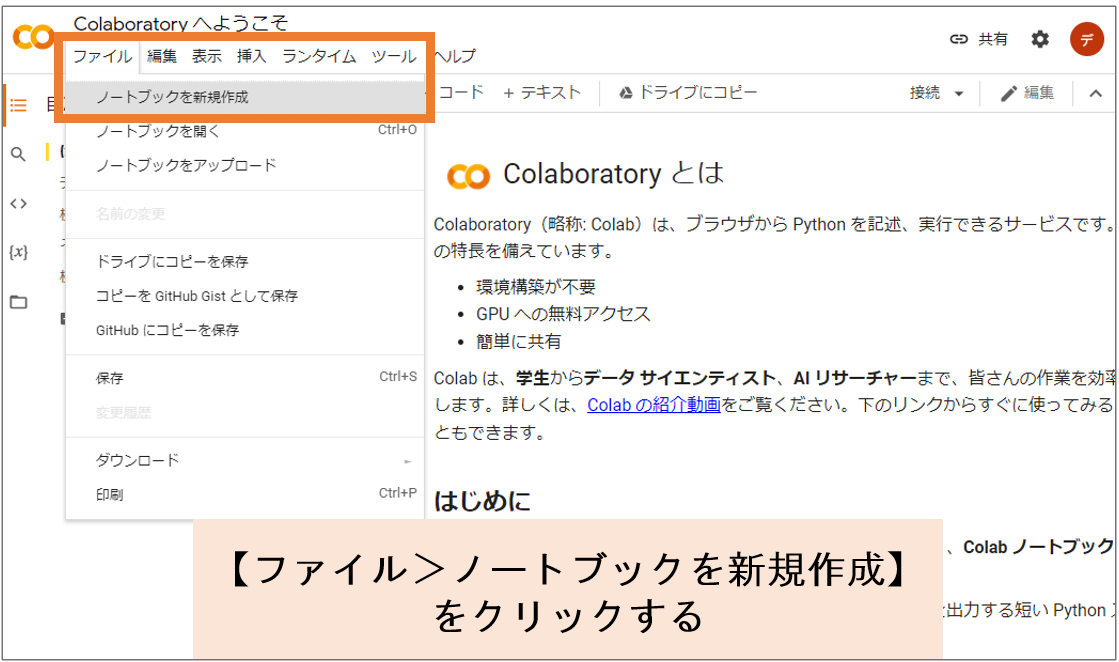Open the code snippets panel
The width and height of the screenshot is (1119, 662).
(18, 203)
